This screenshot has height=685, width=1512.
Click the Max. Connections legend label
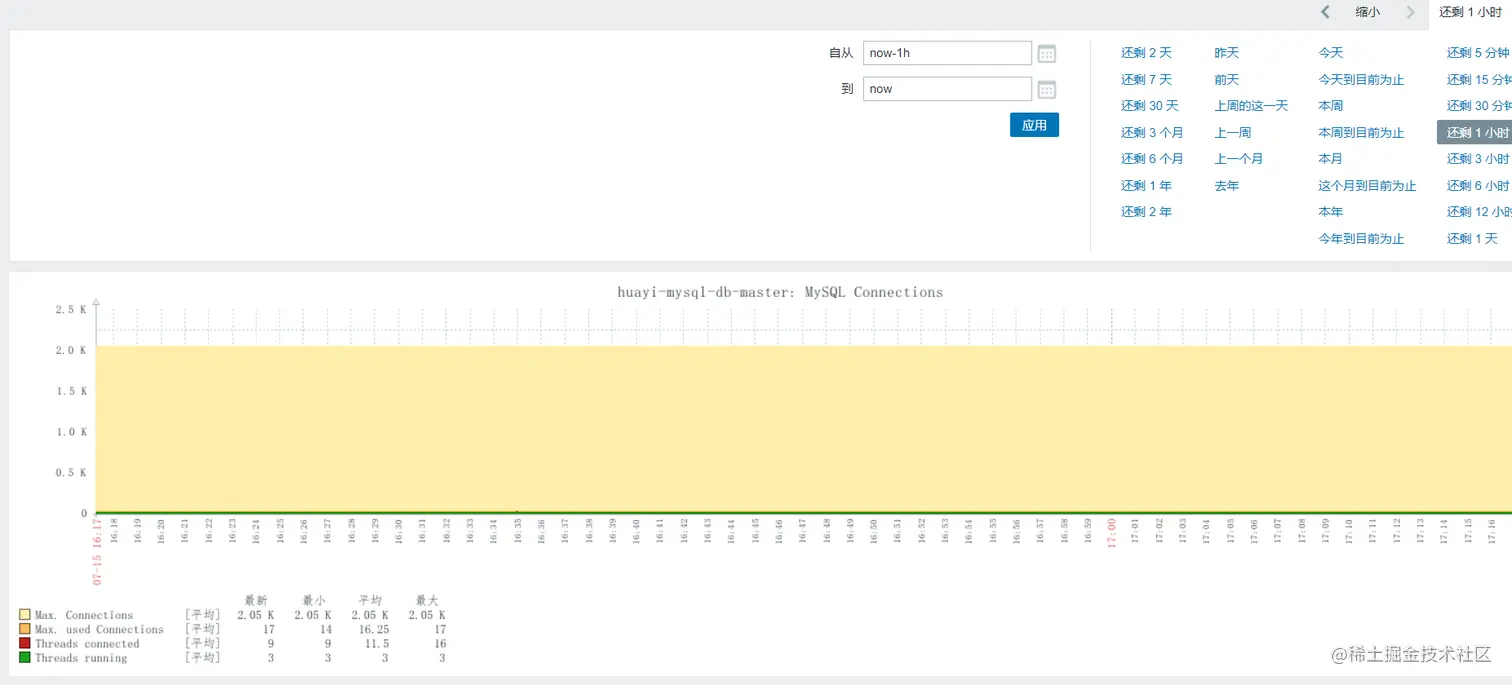pos(84,615)
